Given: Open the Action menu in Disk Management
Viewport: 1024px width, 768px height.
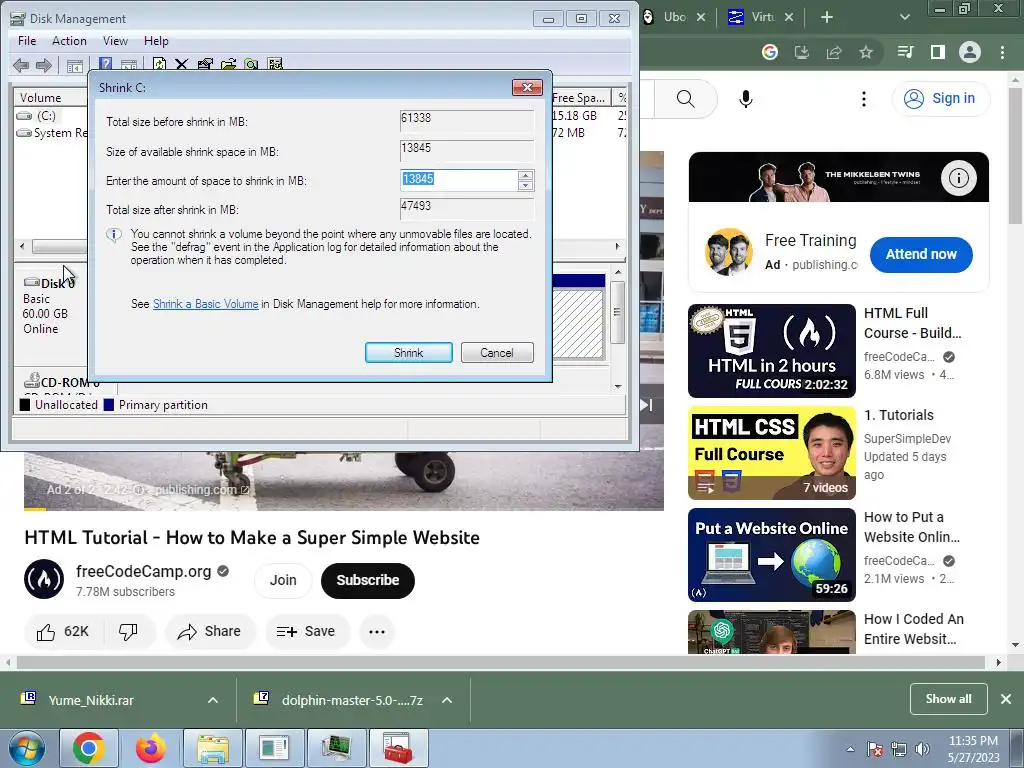Looking at the screenshot, I should click(69, 40).
